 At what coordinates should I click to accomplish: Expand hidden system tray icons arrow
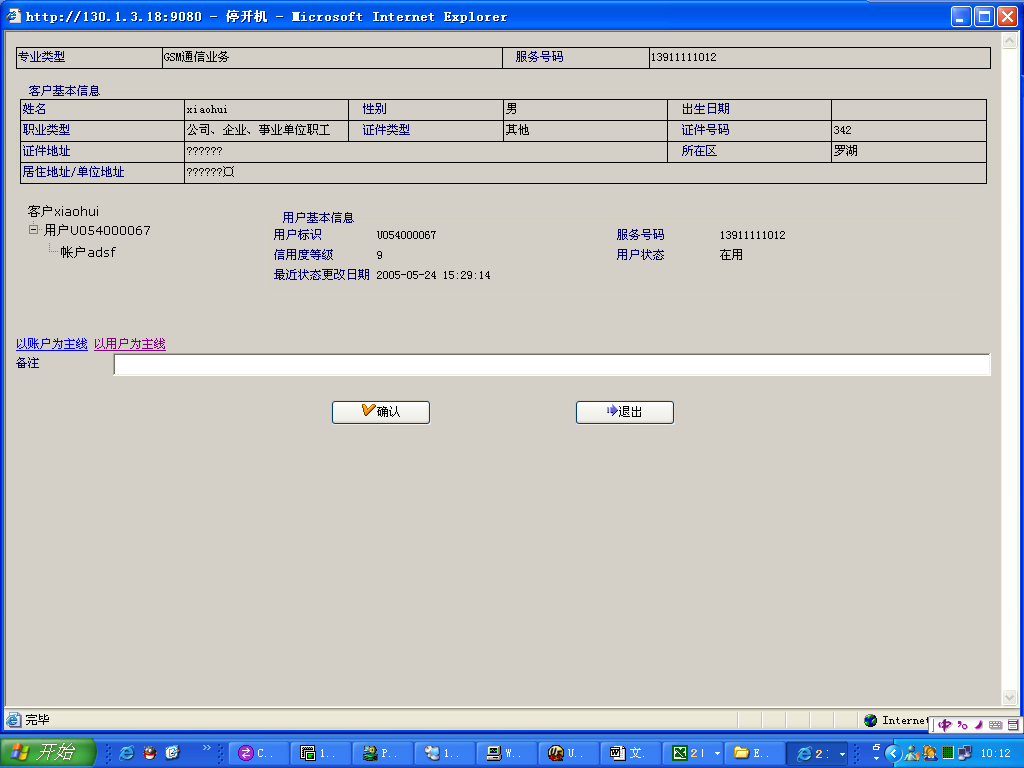pyautogui.click(x=895, y=753)
